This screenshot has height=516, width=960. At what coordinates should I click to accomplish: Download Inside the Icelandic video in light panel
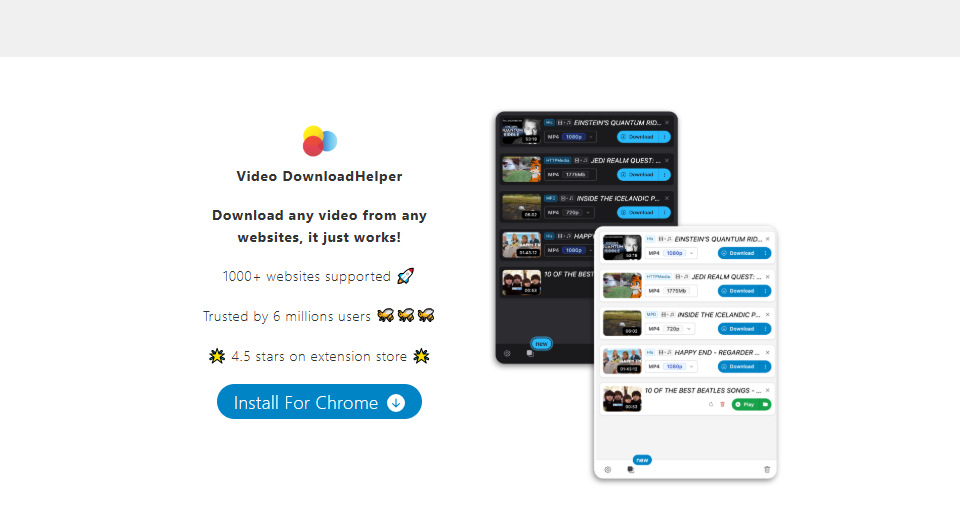pyautogui.click(x=738, y=329)
